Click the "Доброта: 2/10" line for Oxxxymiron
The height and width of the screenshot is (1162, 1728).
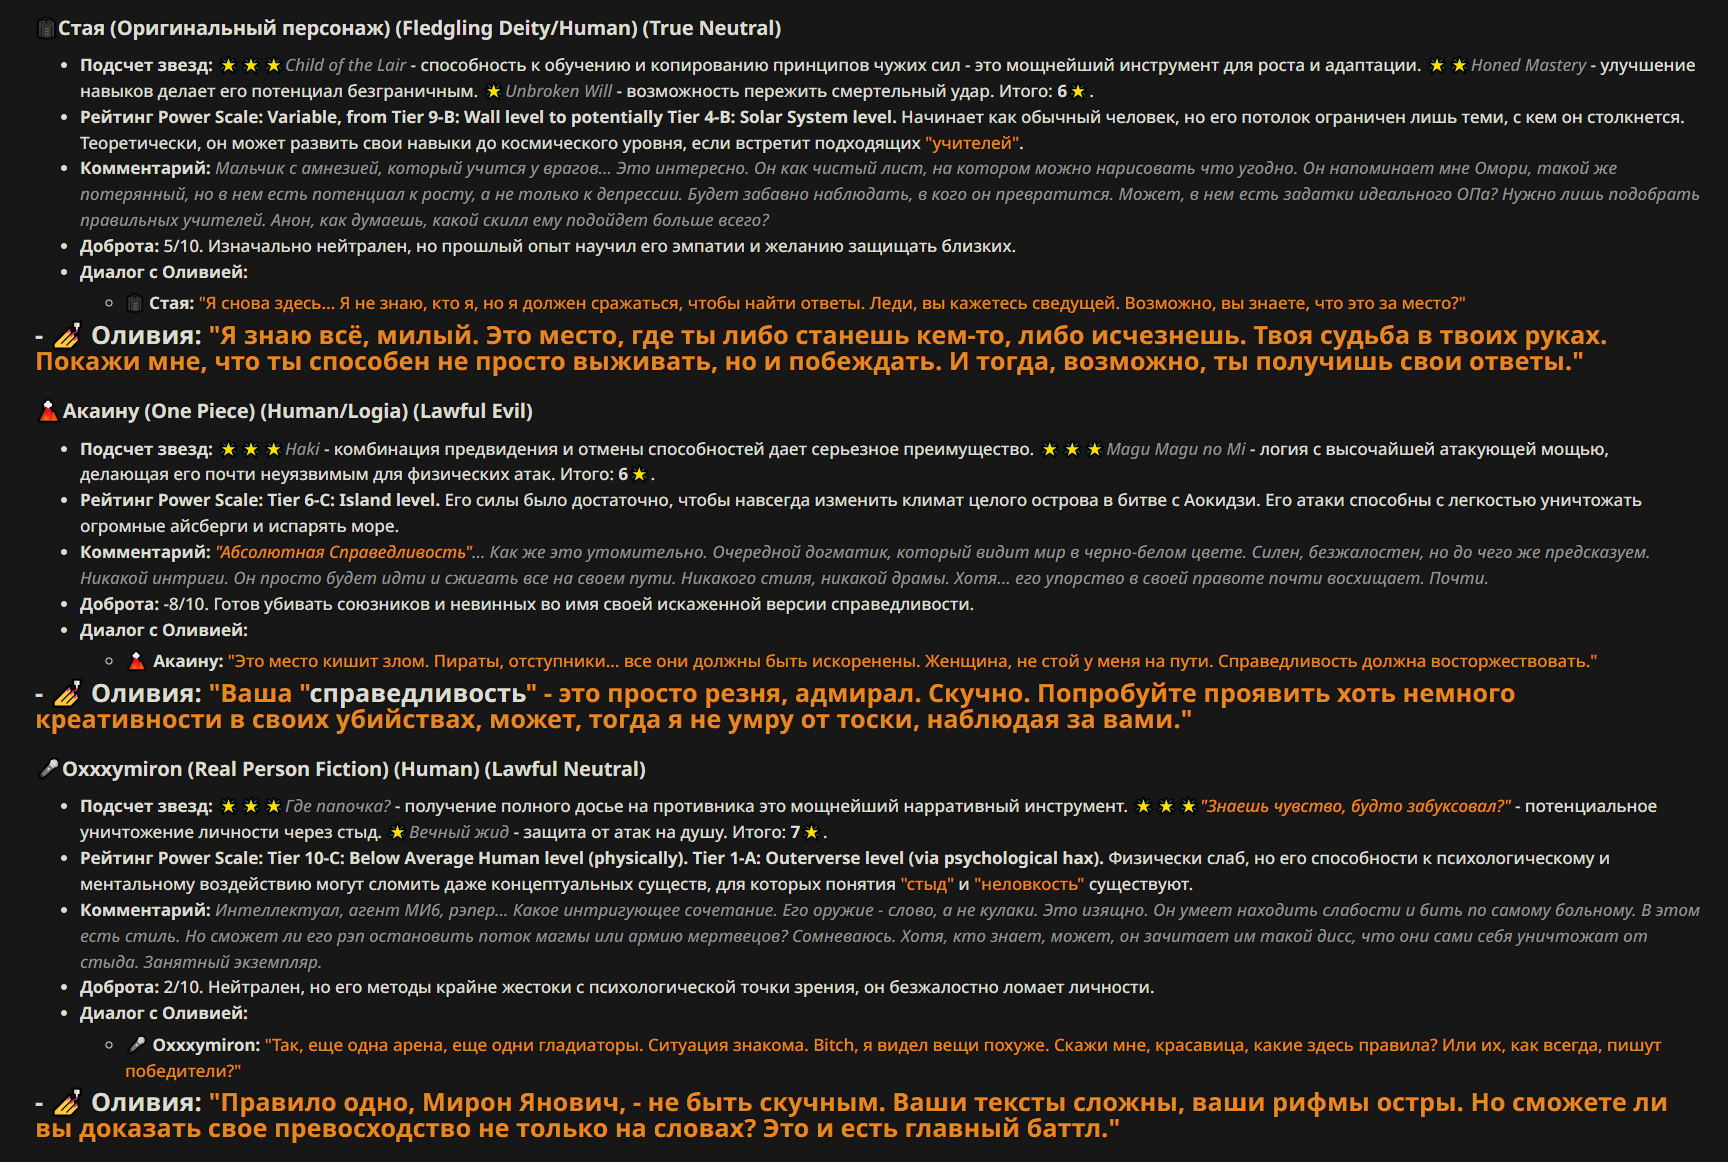coord(617,987)
